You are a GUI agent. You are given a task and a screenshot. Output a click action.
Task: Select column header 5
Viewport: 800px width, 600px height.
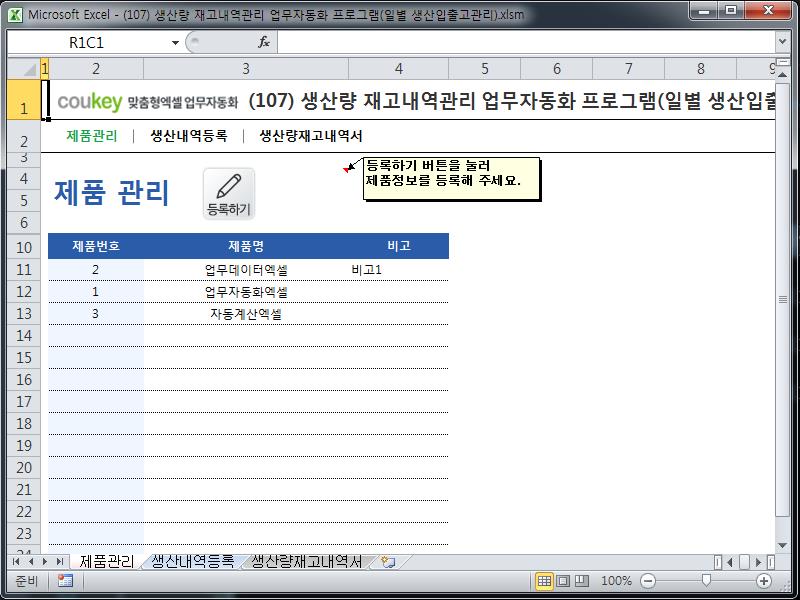click(x=485, y=68)
